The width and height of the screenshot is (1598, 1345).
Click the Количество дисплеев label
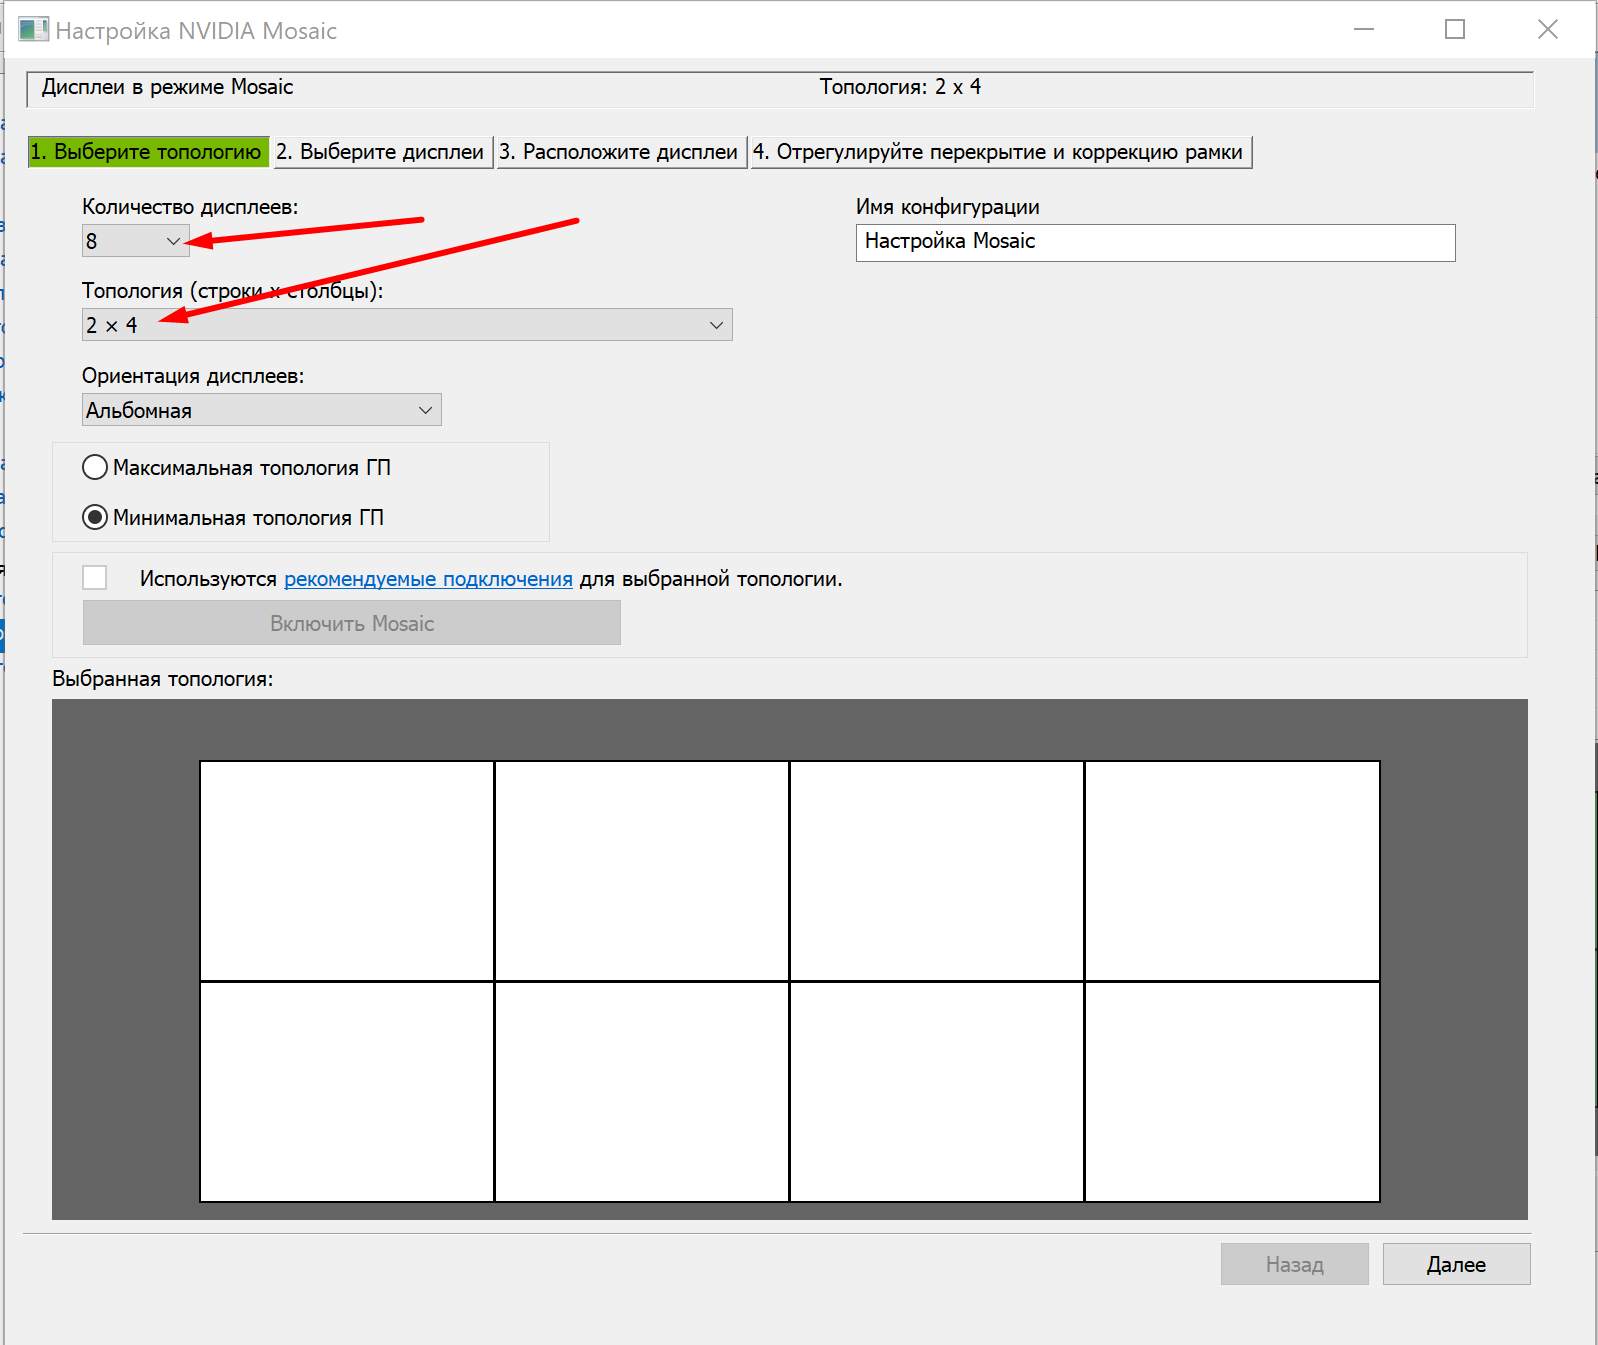pyautogui.click(x=190, y=207)
